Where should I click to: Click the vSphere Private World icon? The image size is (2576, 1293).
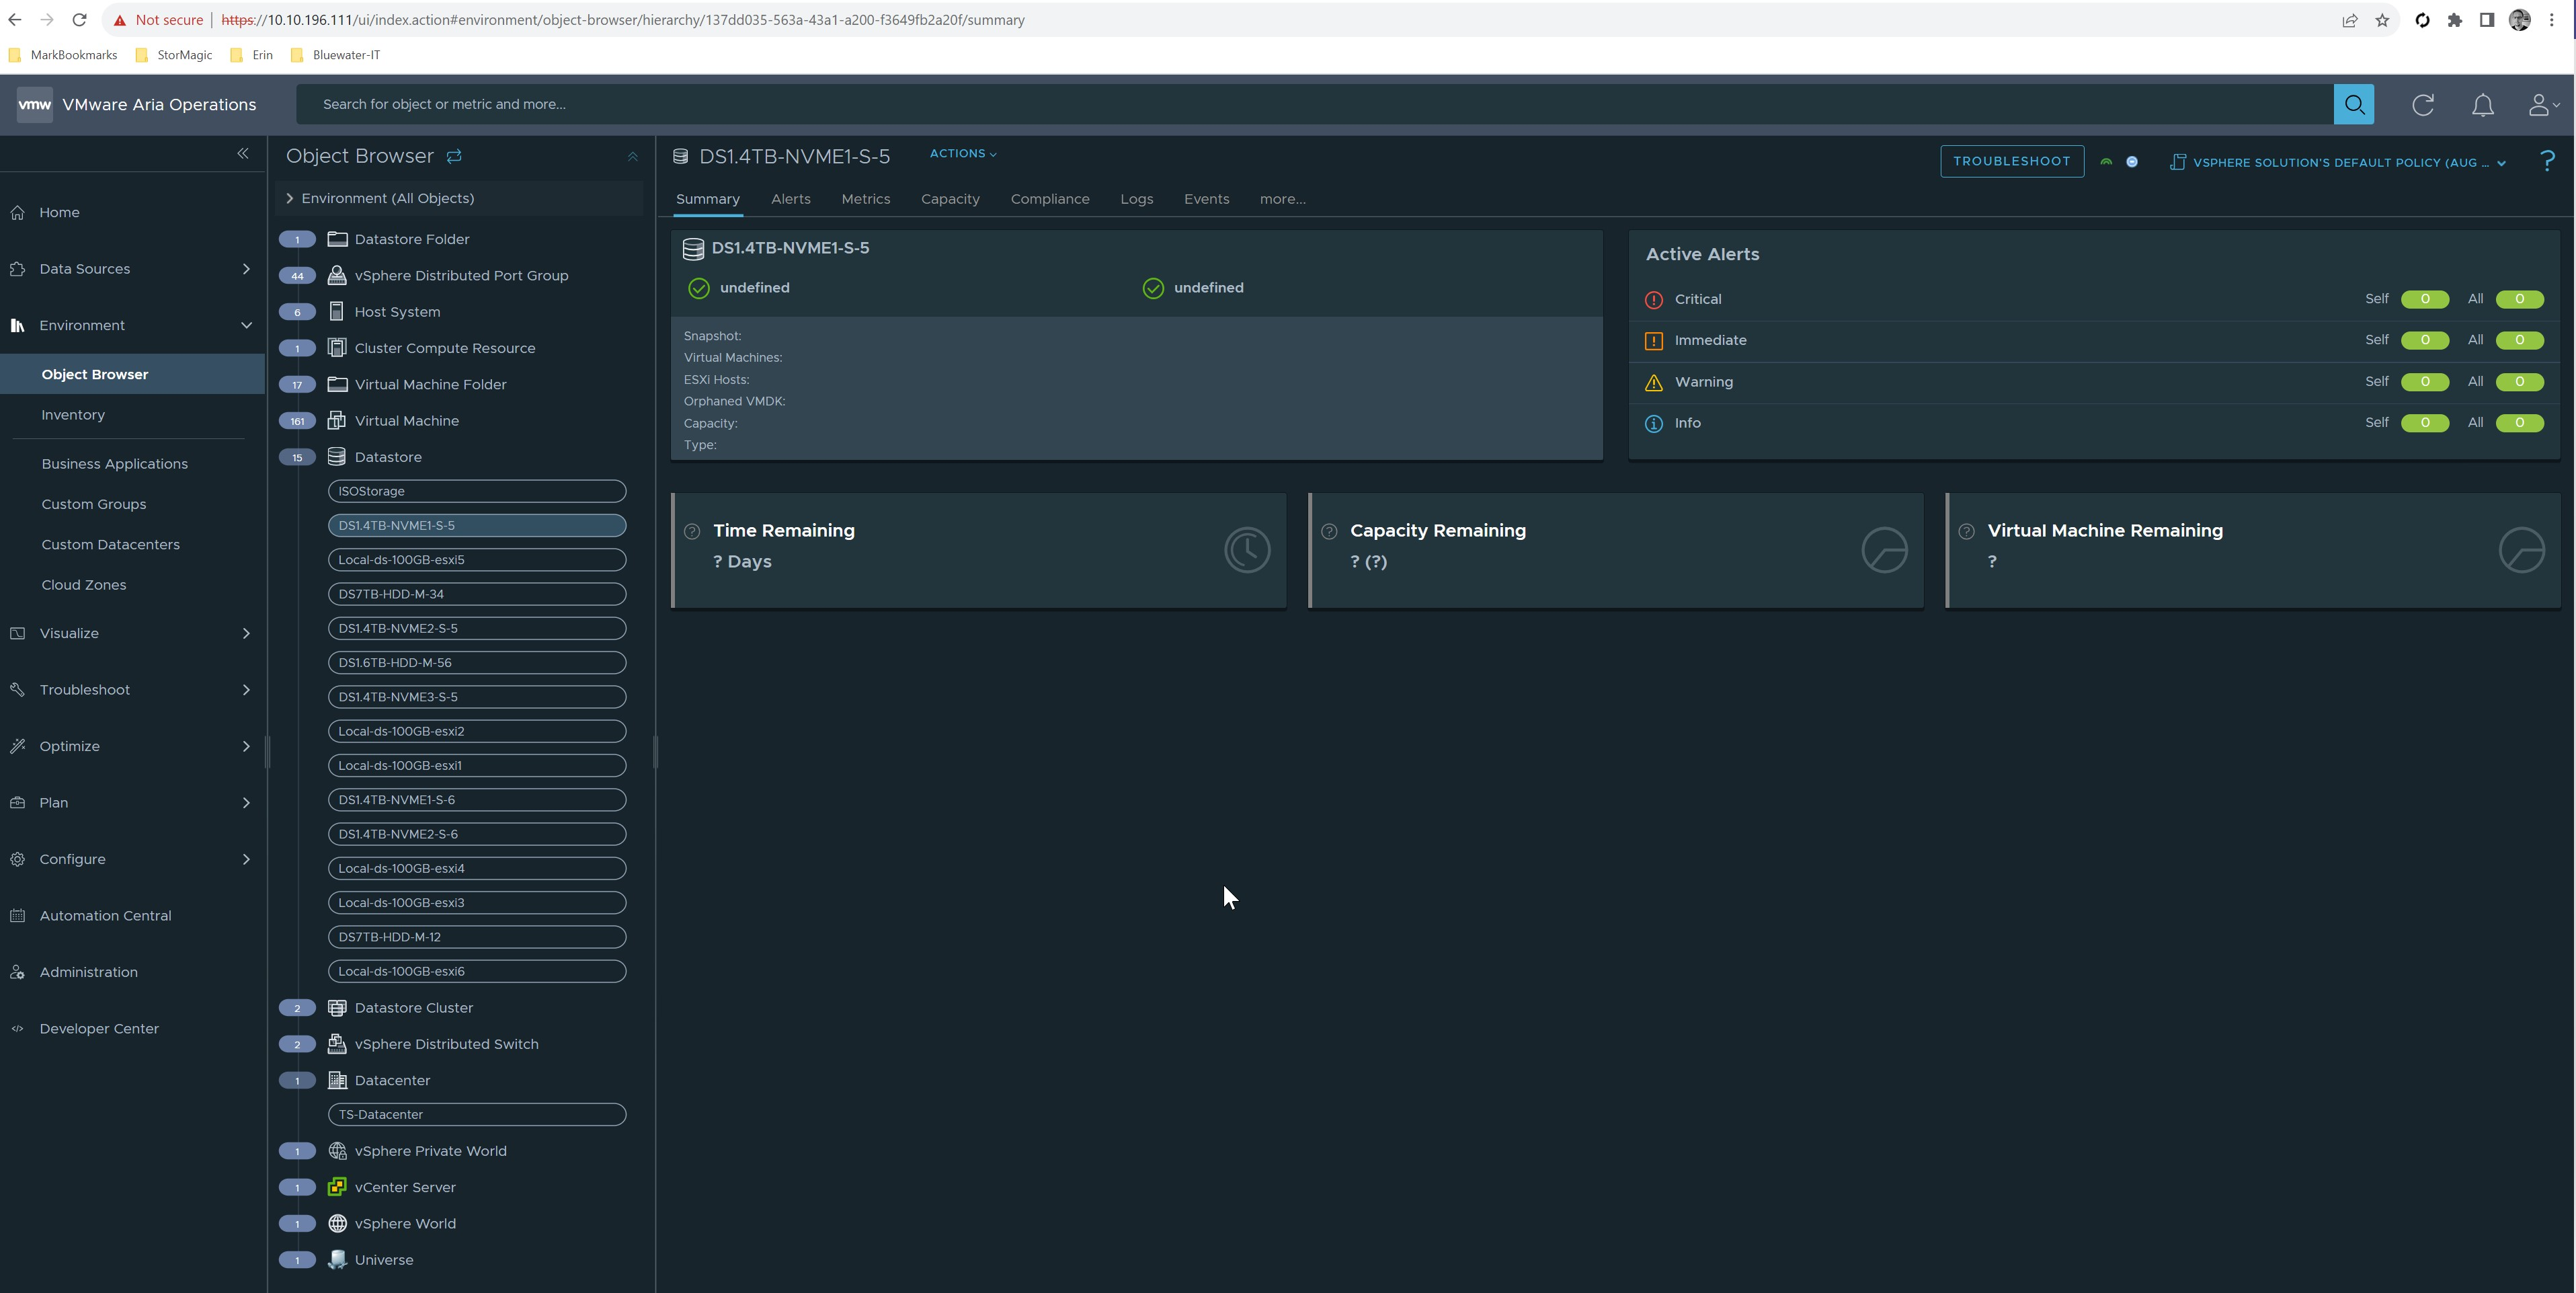[x=337, y=1151]
